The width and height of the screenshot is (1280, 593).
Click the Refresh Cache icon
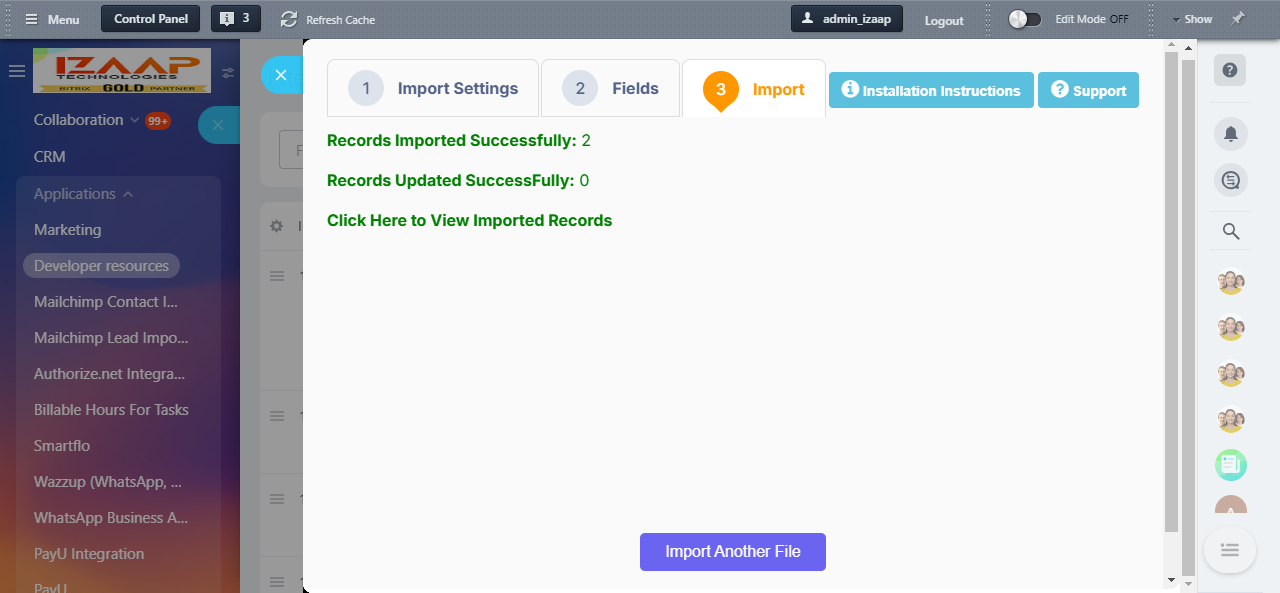pos(289,19)
